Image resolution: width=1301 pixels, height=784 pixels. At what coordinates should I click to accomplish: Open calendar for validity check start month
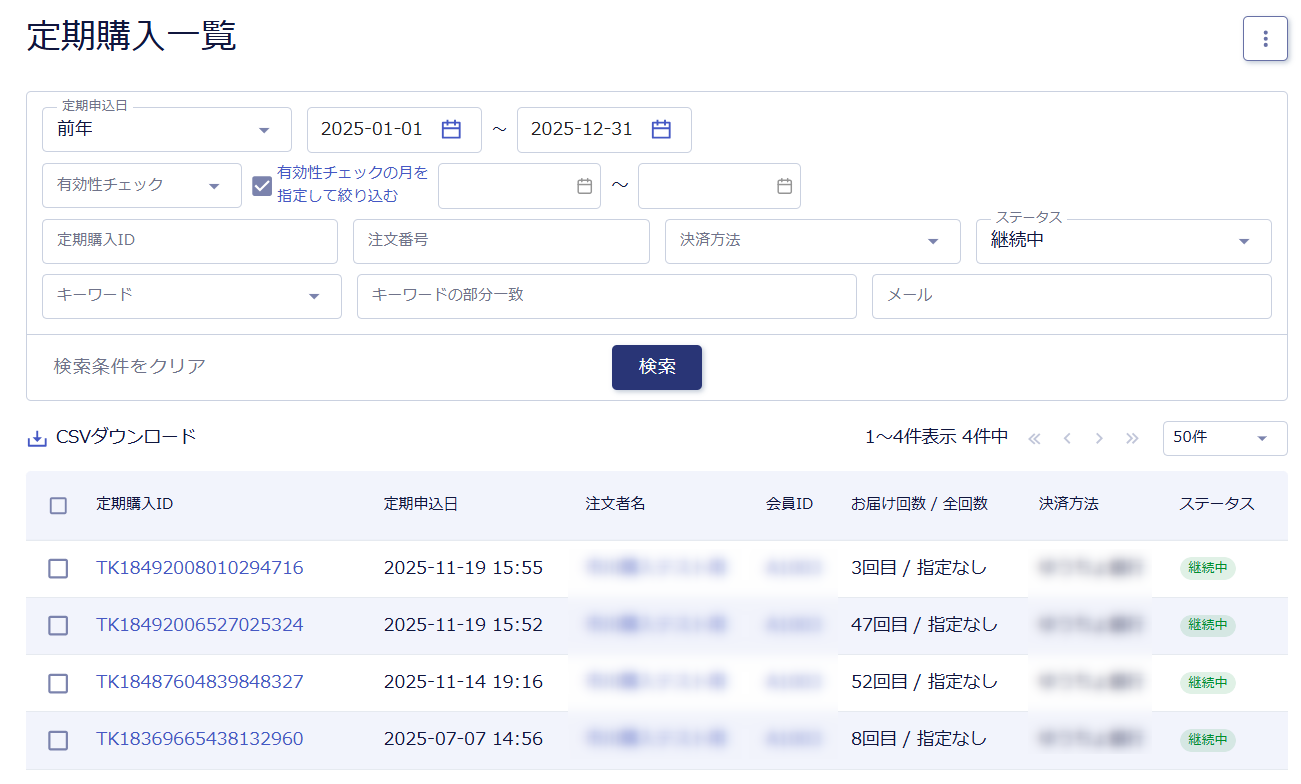coord(585,186)
